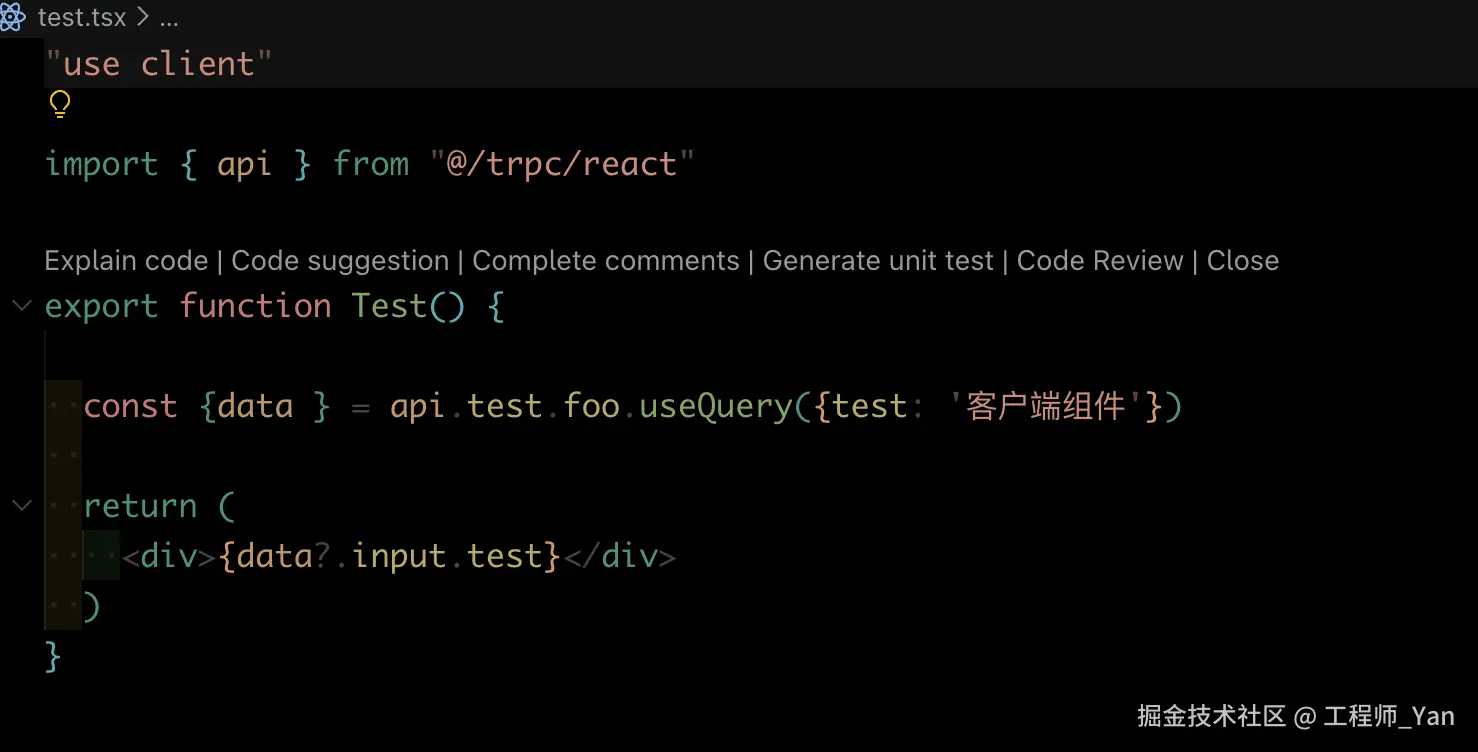This screenshot has height=752, width=1478.
Task: Click Generate unit test code lens
Action: point(878,261)
